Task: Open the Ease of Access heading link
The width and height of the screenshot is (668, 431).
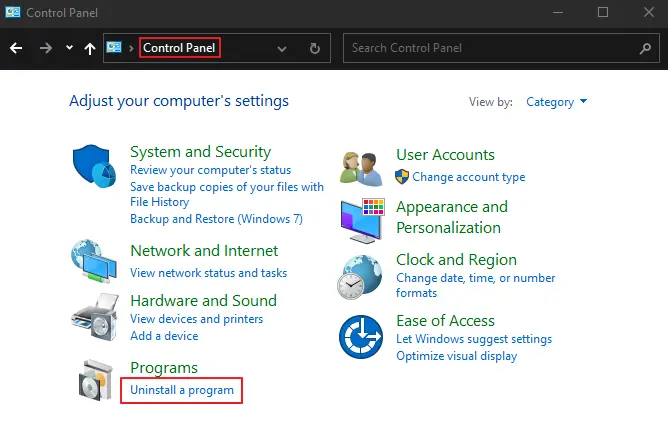Action: [445, 320]
